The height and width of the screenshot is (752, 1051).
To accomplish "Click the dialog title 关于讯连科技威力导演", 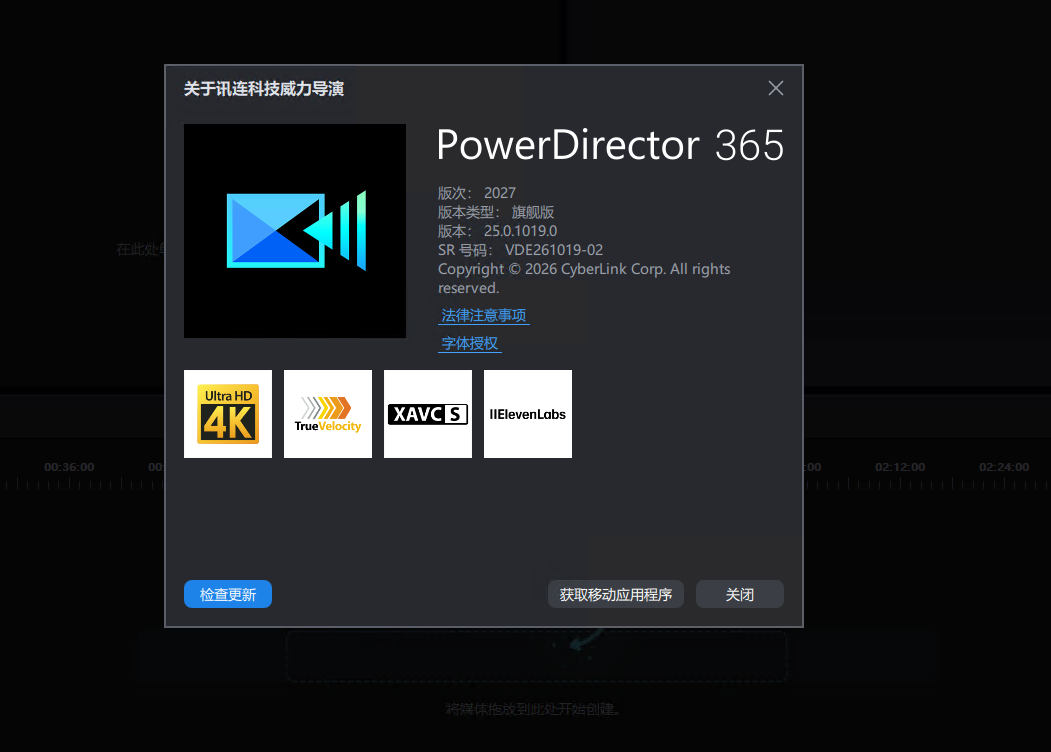I will [264, 88].
